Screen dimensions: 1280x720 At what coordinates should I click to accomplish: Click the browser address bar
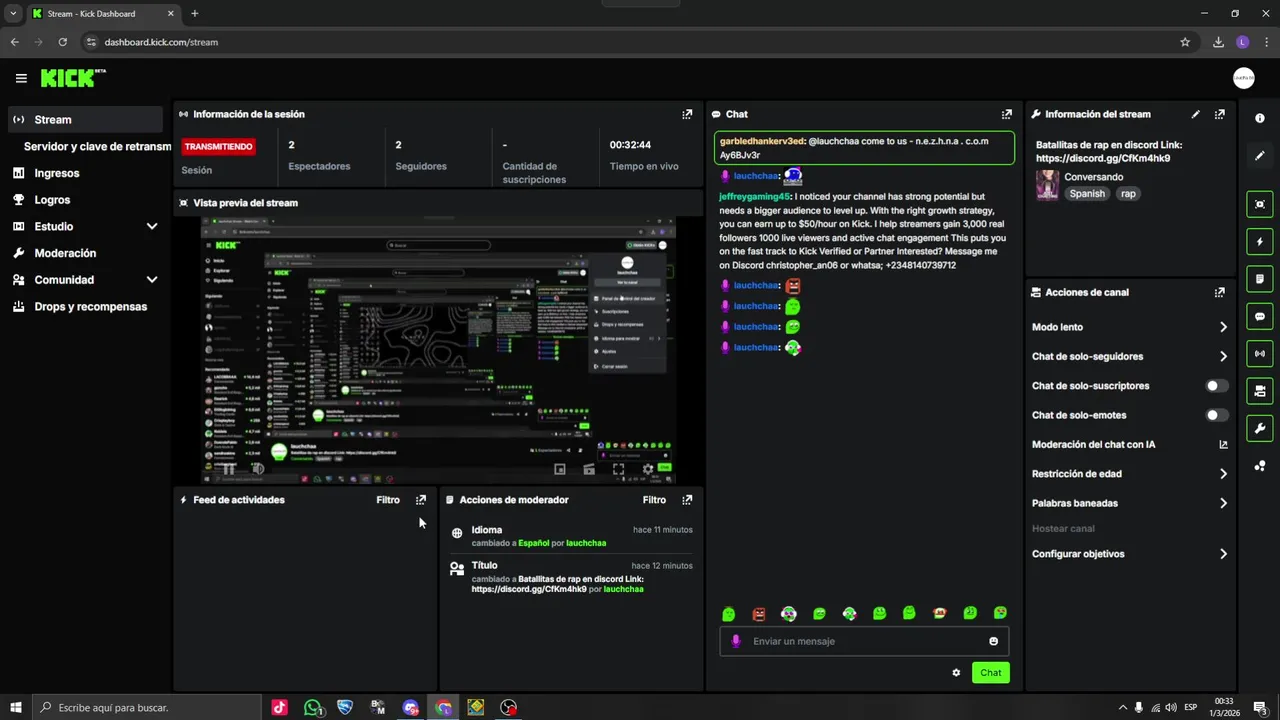630,42
